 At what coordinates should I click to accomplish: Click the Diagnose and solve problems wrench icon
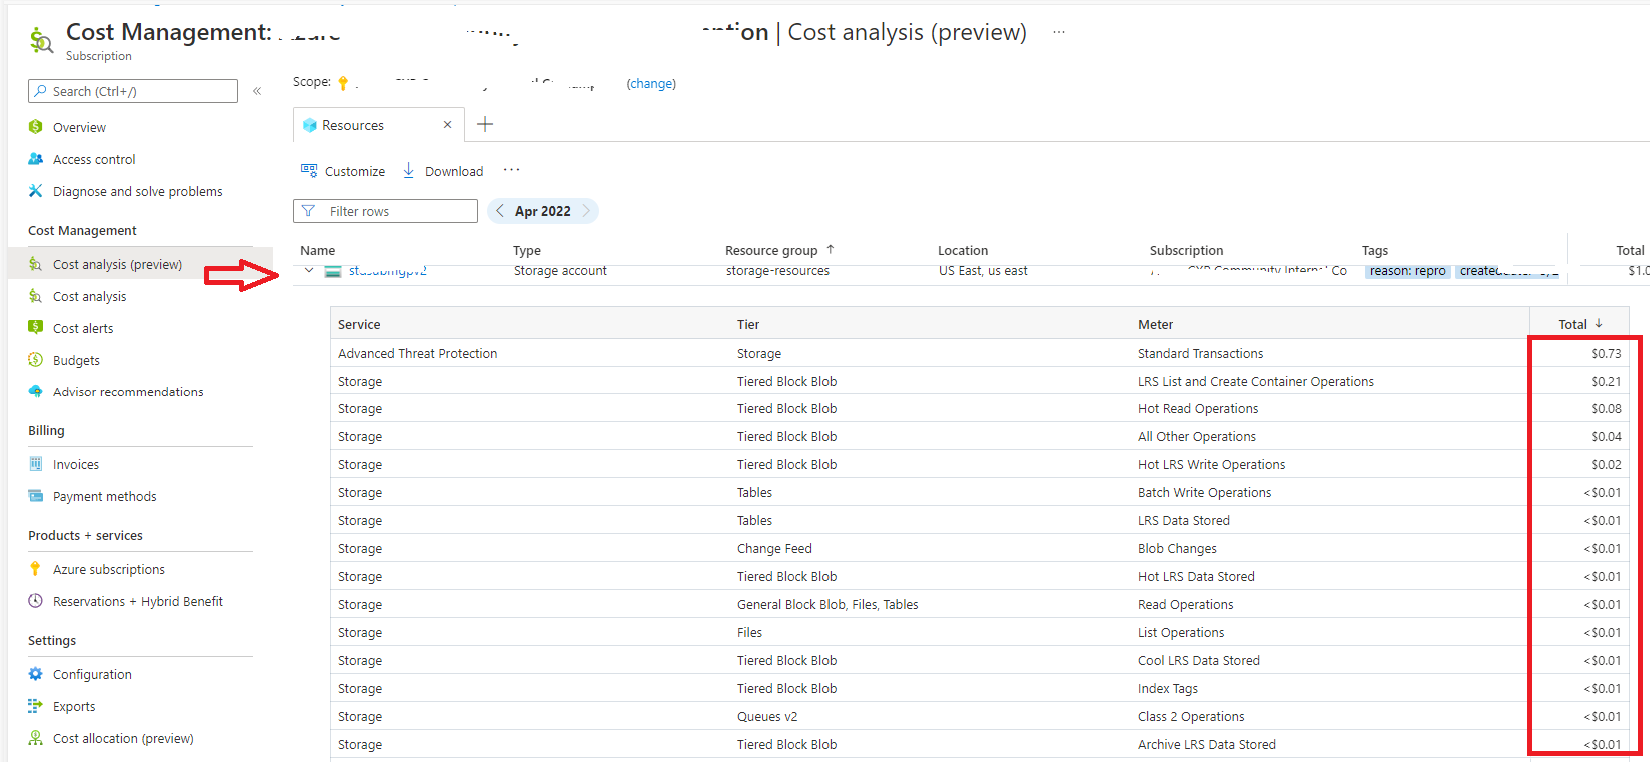point(36,191)
